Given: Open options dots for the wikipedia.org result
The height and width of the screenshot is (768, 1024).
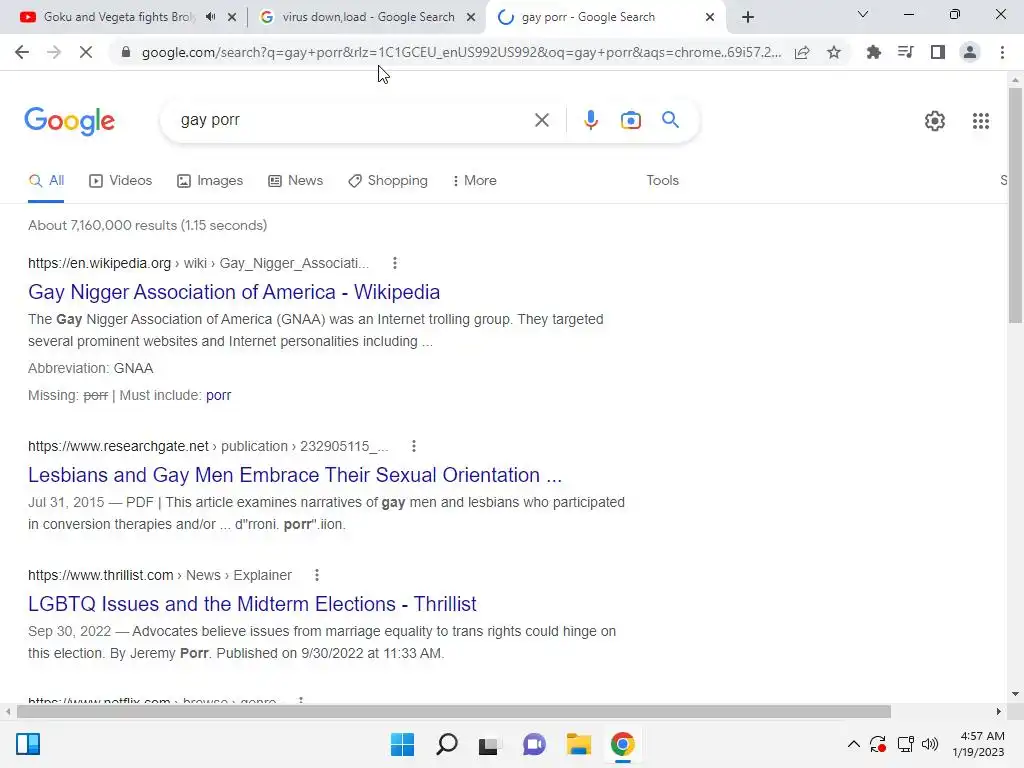Looking at the screenshot, I should tap(394, 263).
